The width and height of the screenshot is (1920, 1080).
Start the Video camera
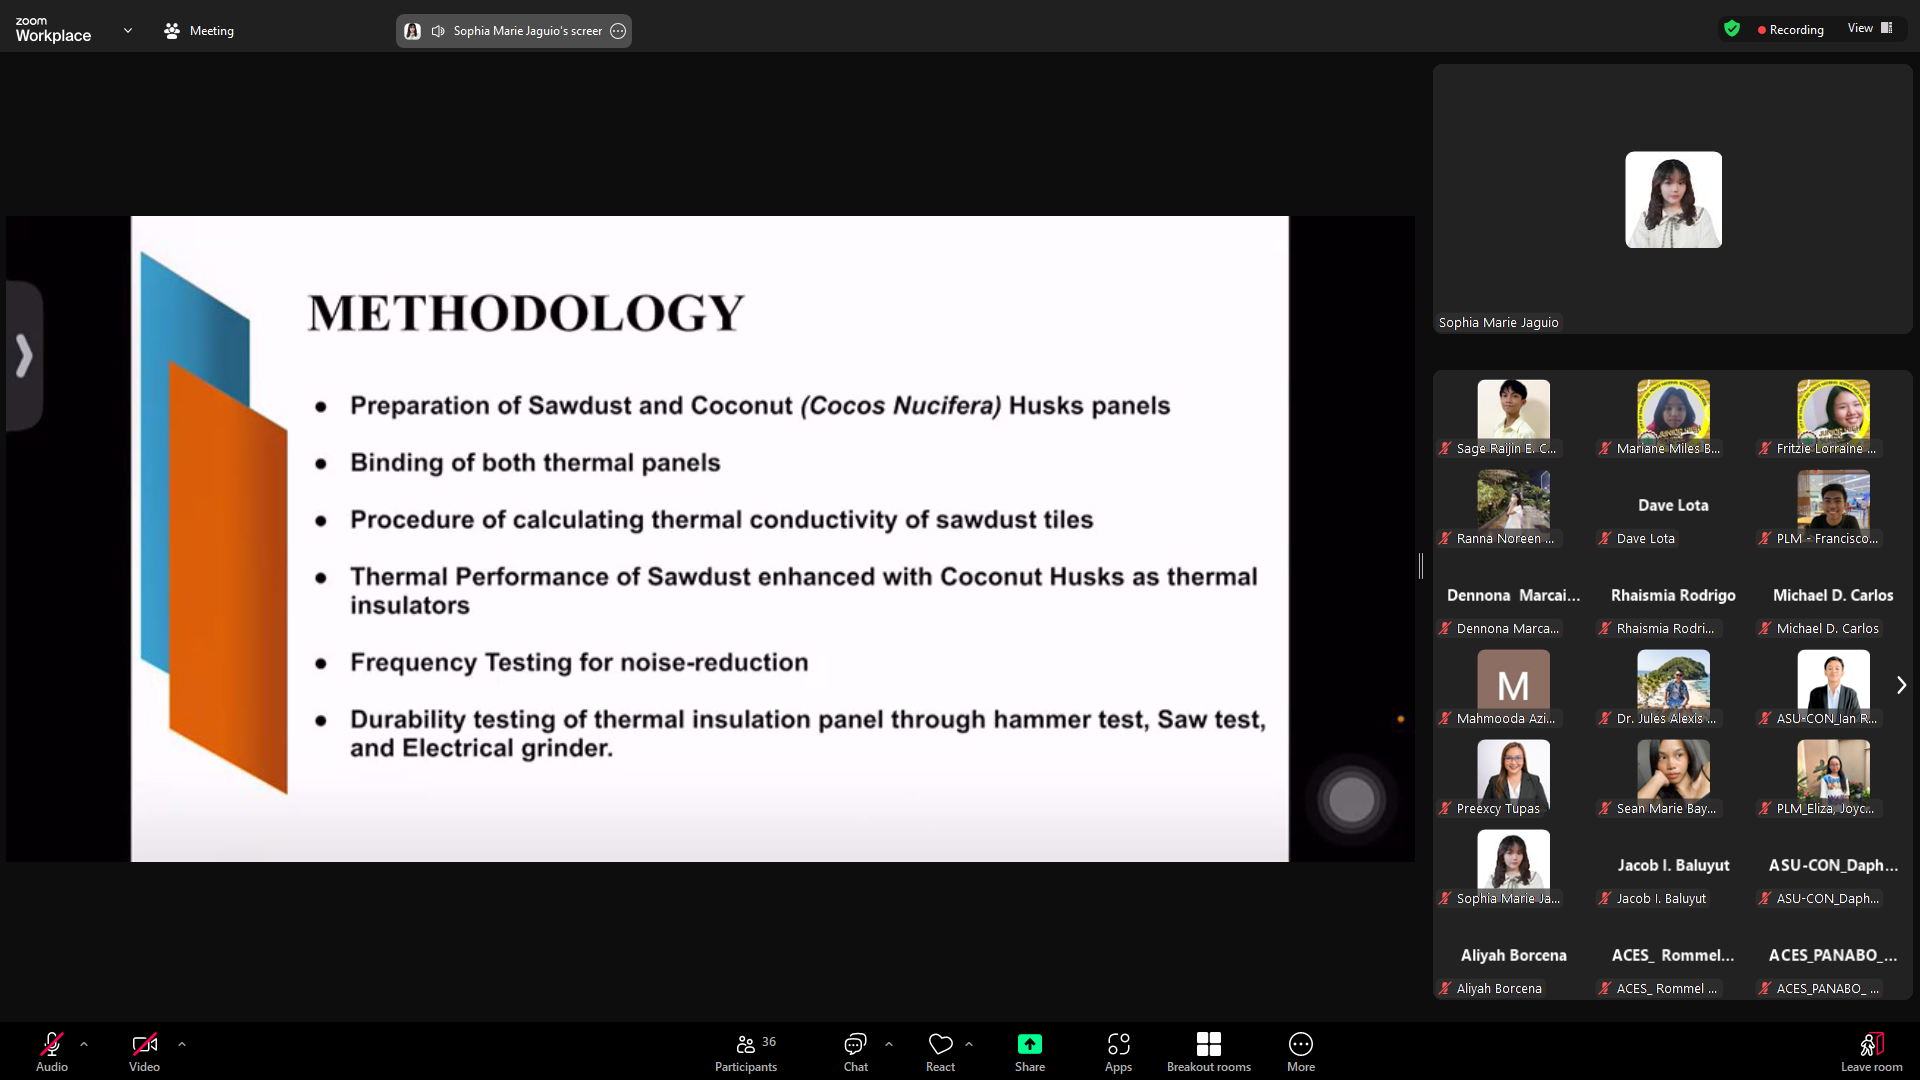[x=144, y=1051]
